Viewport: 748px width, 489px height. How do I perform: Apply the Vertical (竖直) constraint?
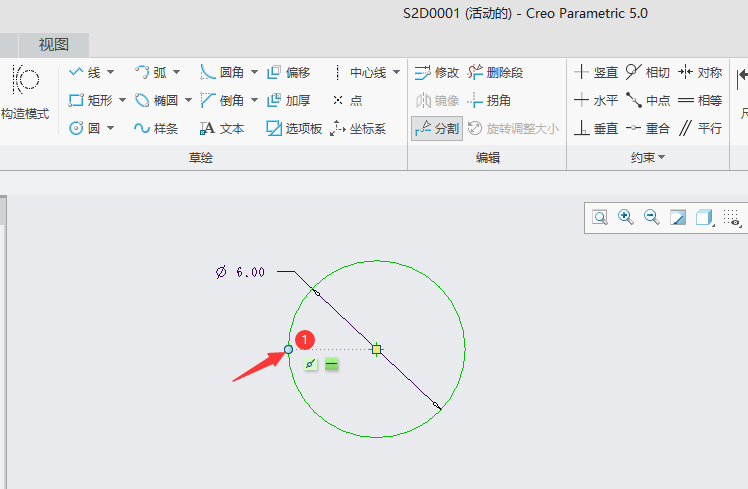coord(596,73)
